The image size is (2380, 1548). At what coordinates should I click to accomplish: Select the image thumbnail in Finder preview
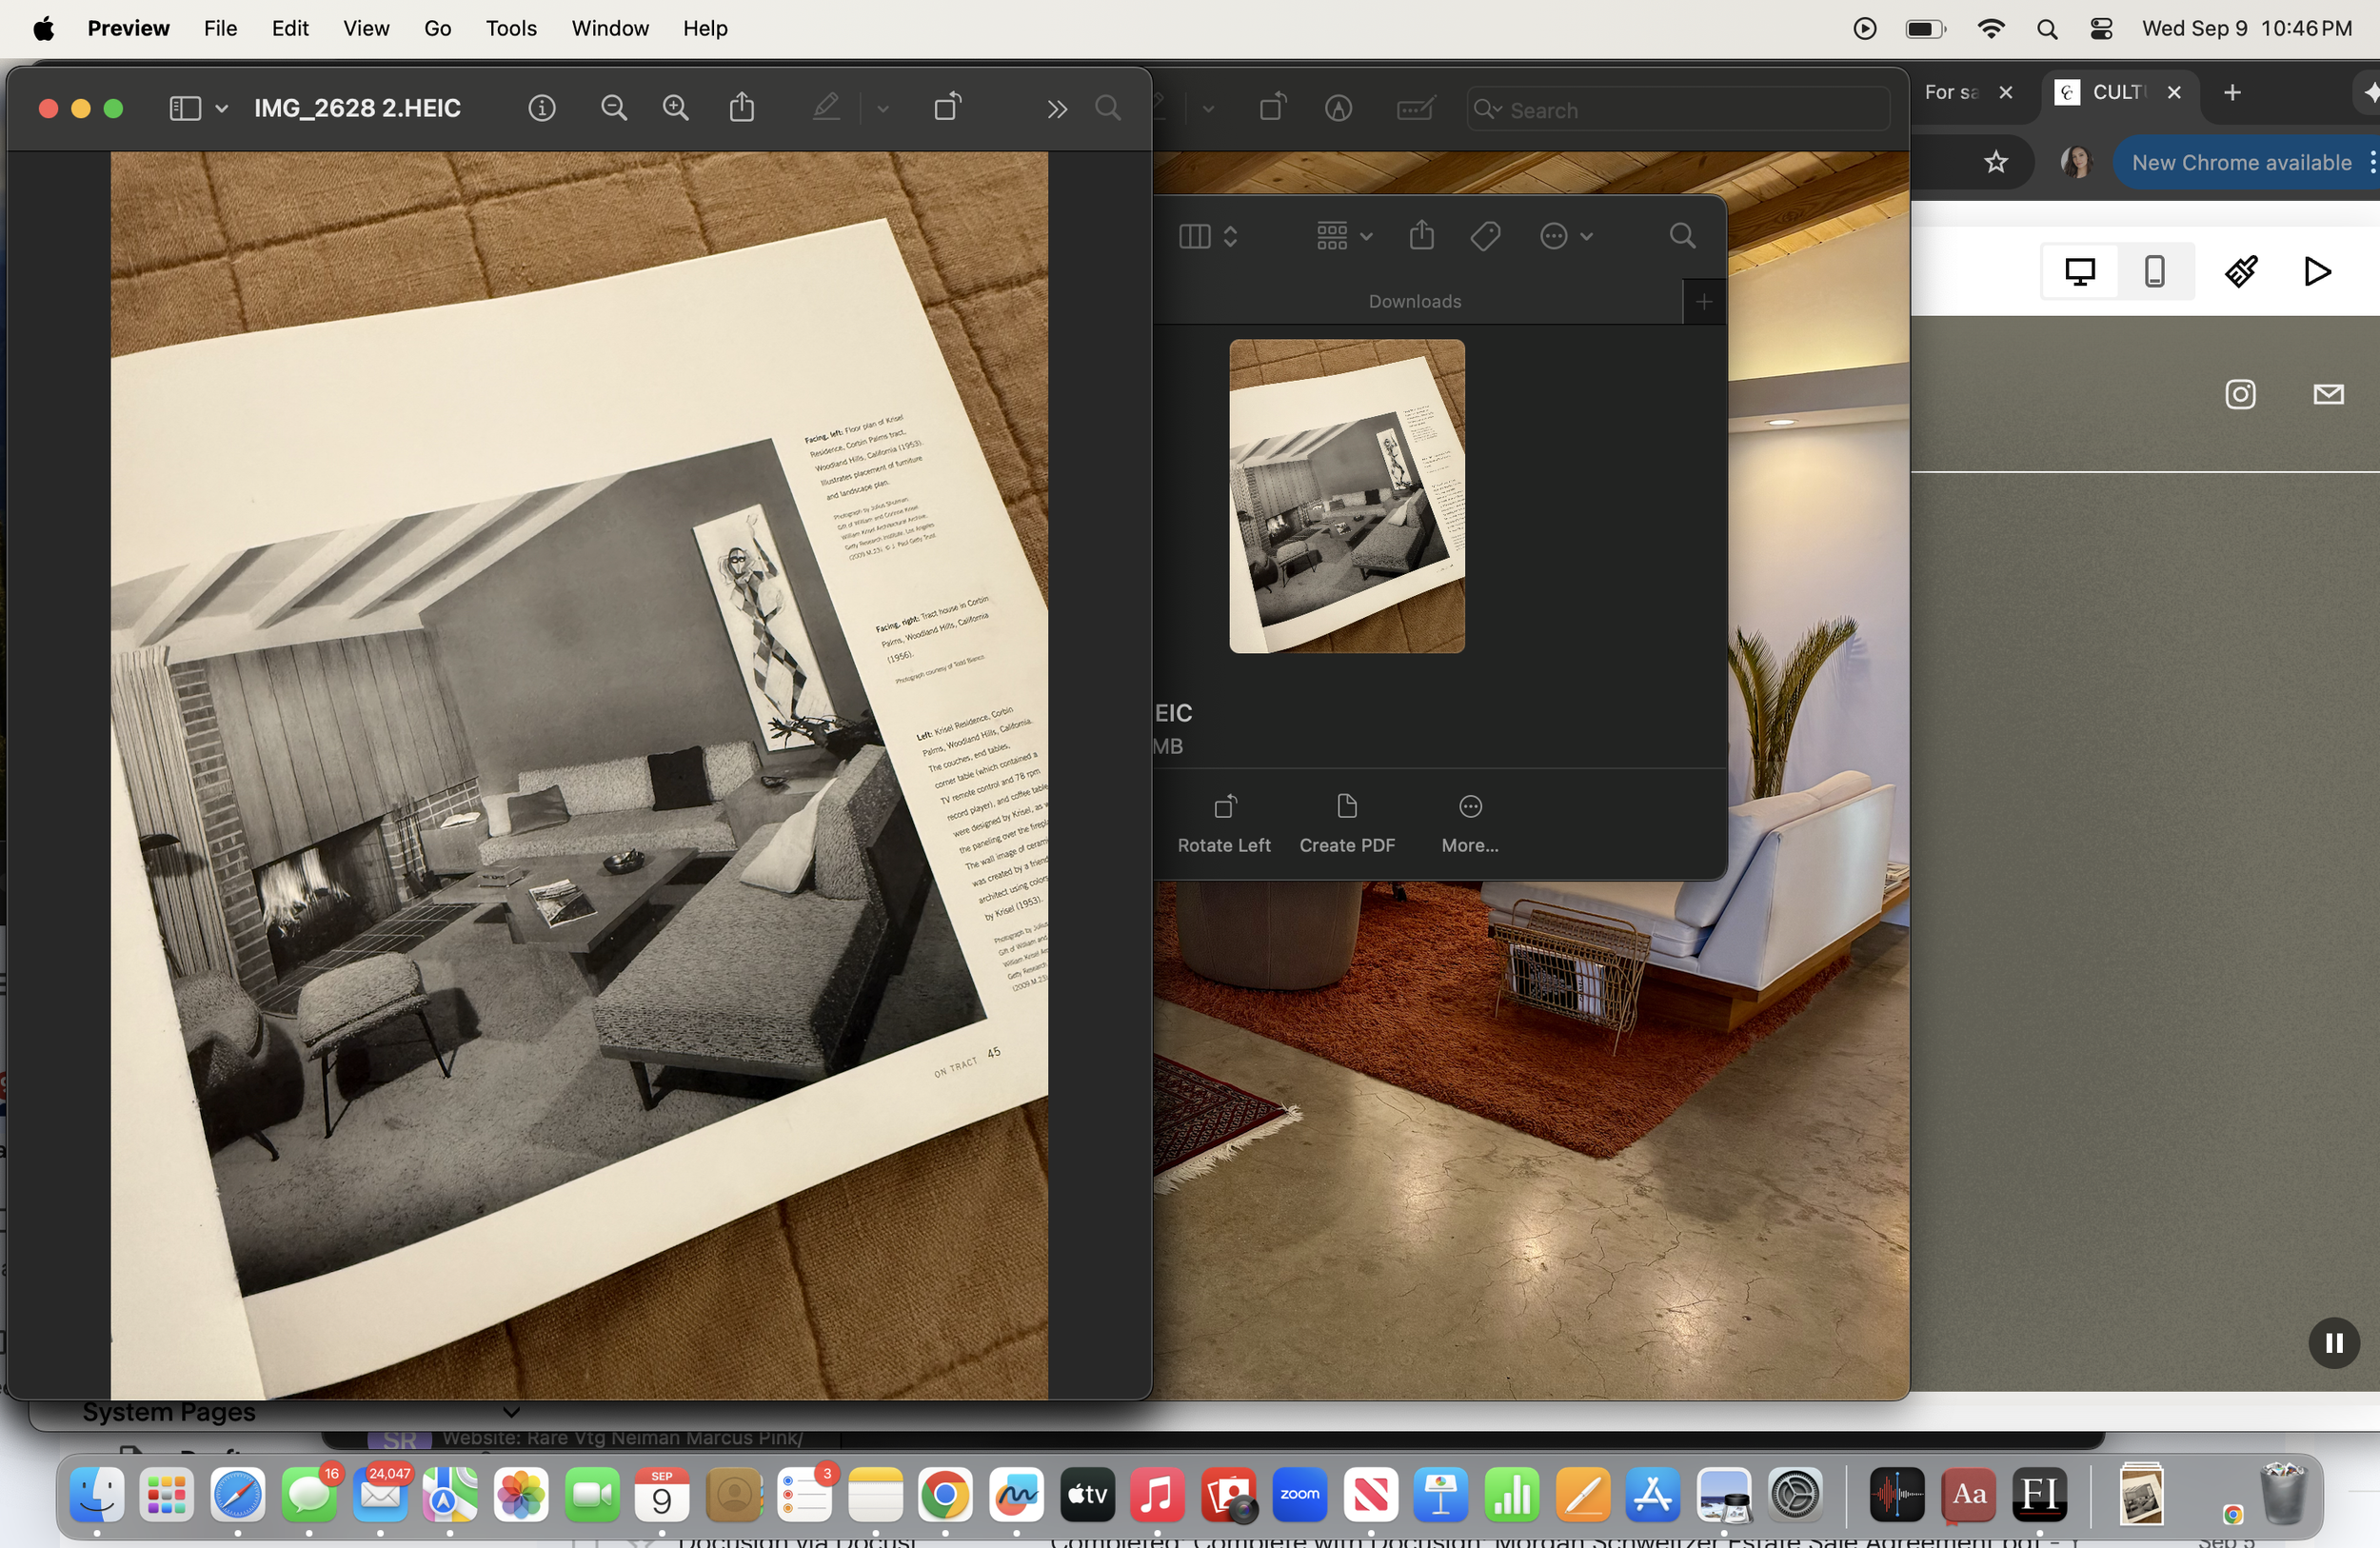click(1346, 496)
